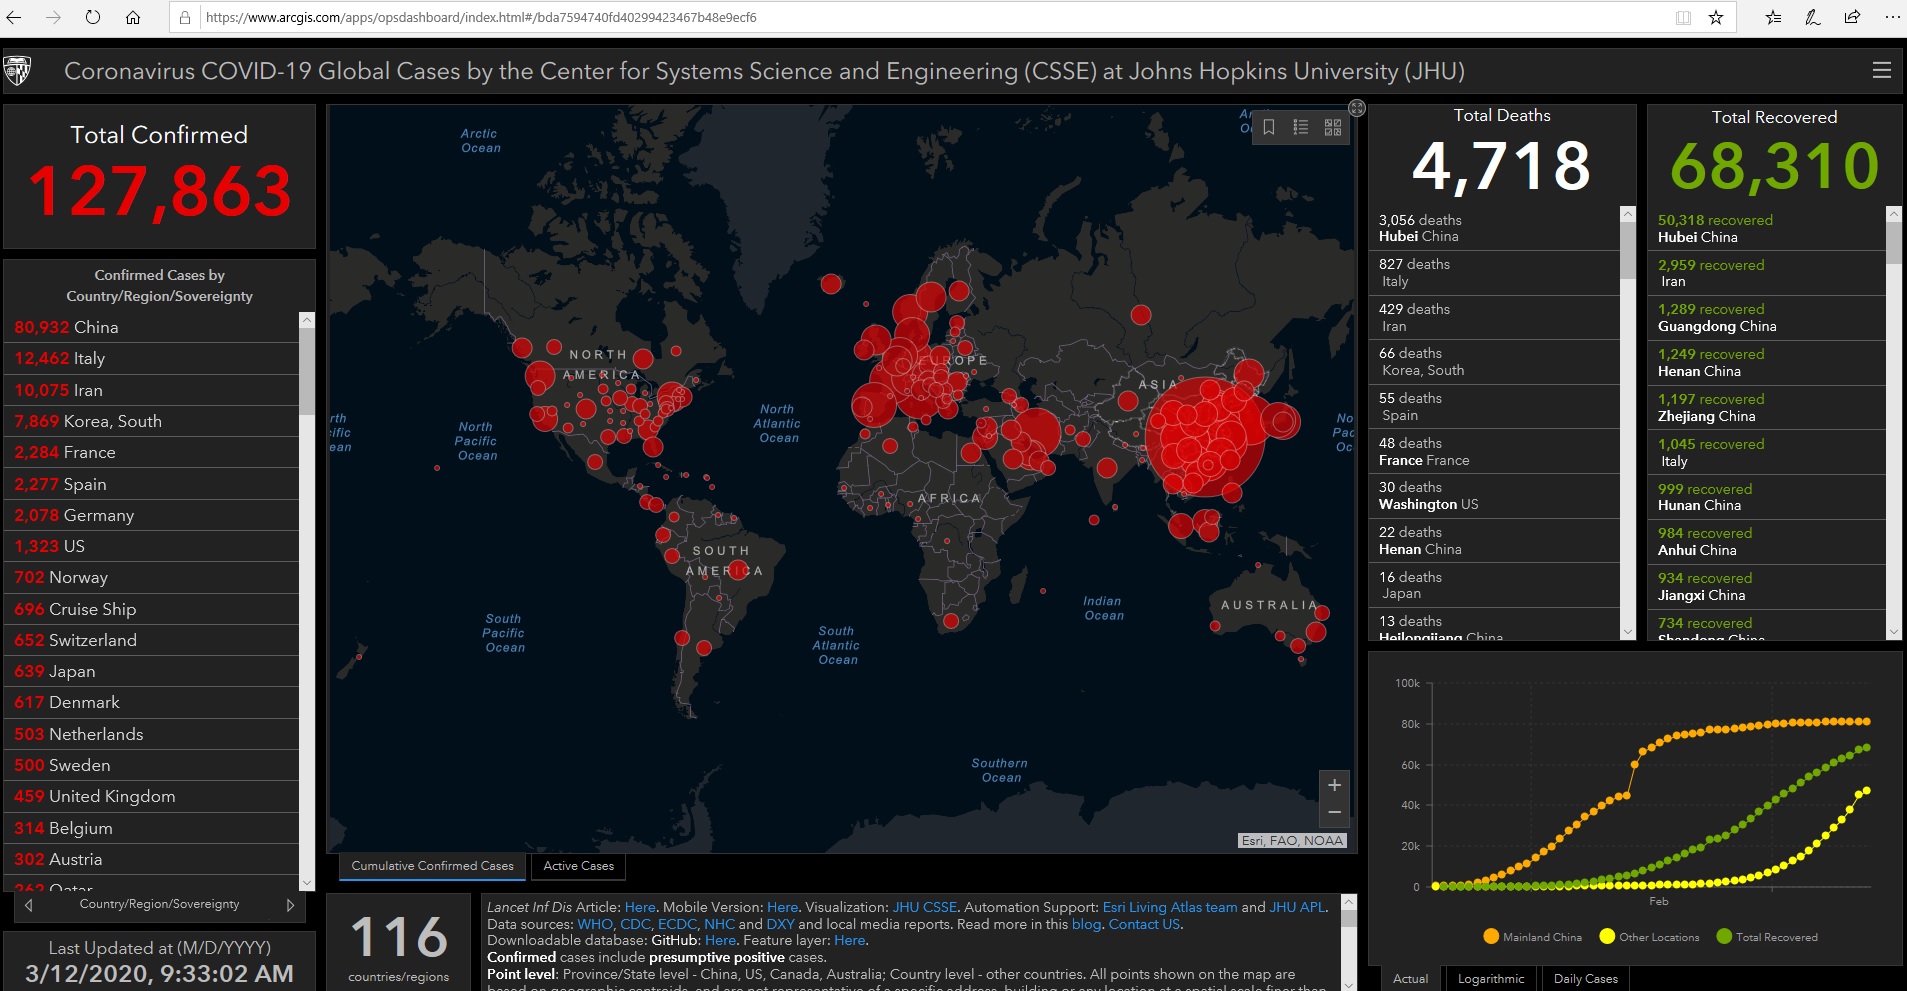Image resolution: width=1907 pixels, height=991 pixels.
Task: Select 50,318 recovered Hubei China entry
Action: click(1767, 228)
